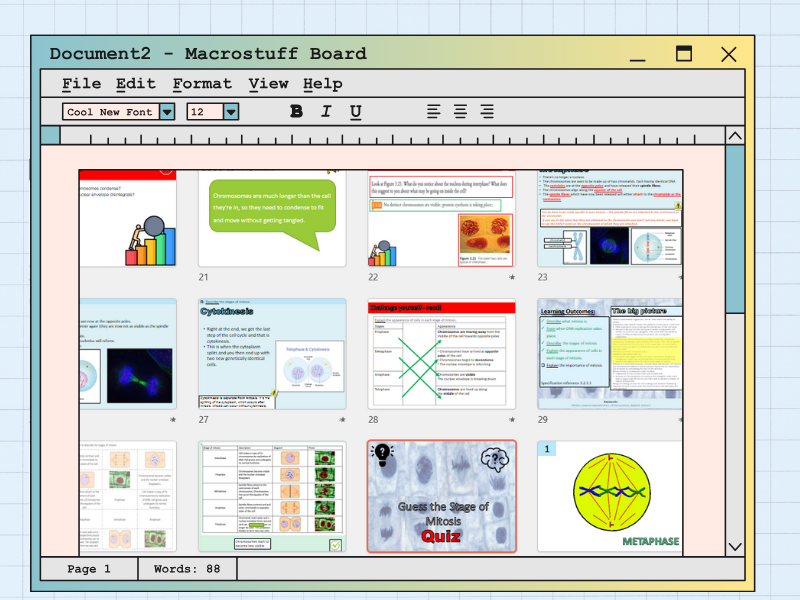Click the scroll down arrow
The height and width of the screenshot is (600, 800).
point(735,546)
